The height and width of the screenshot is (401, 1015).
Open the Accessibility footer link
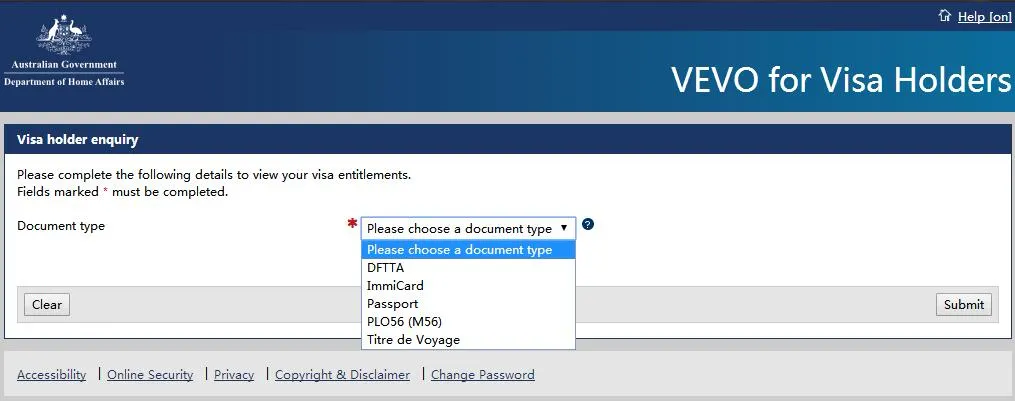[52, 375]
